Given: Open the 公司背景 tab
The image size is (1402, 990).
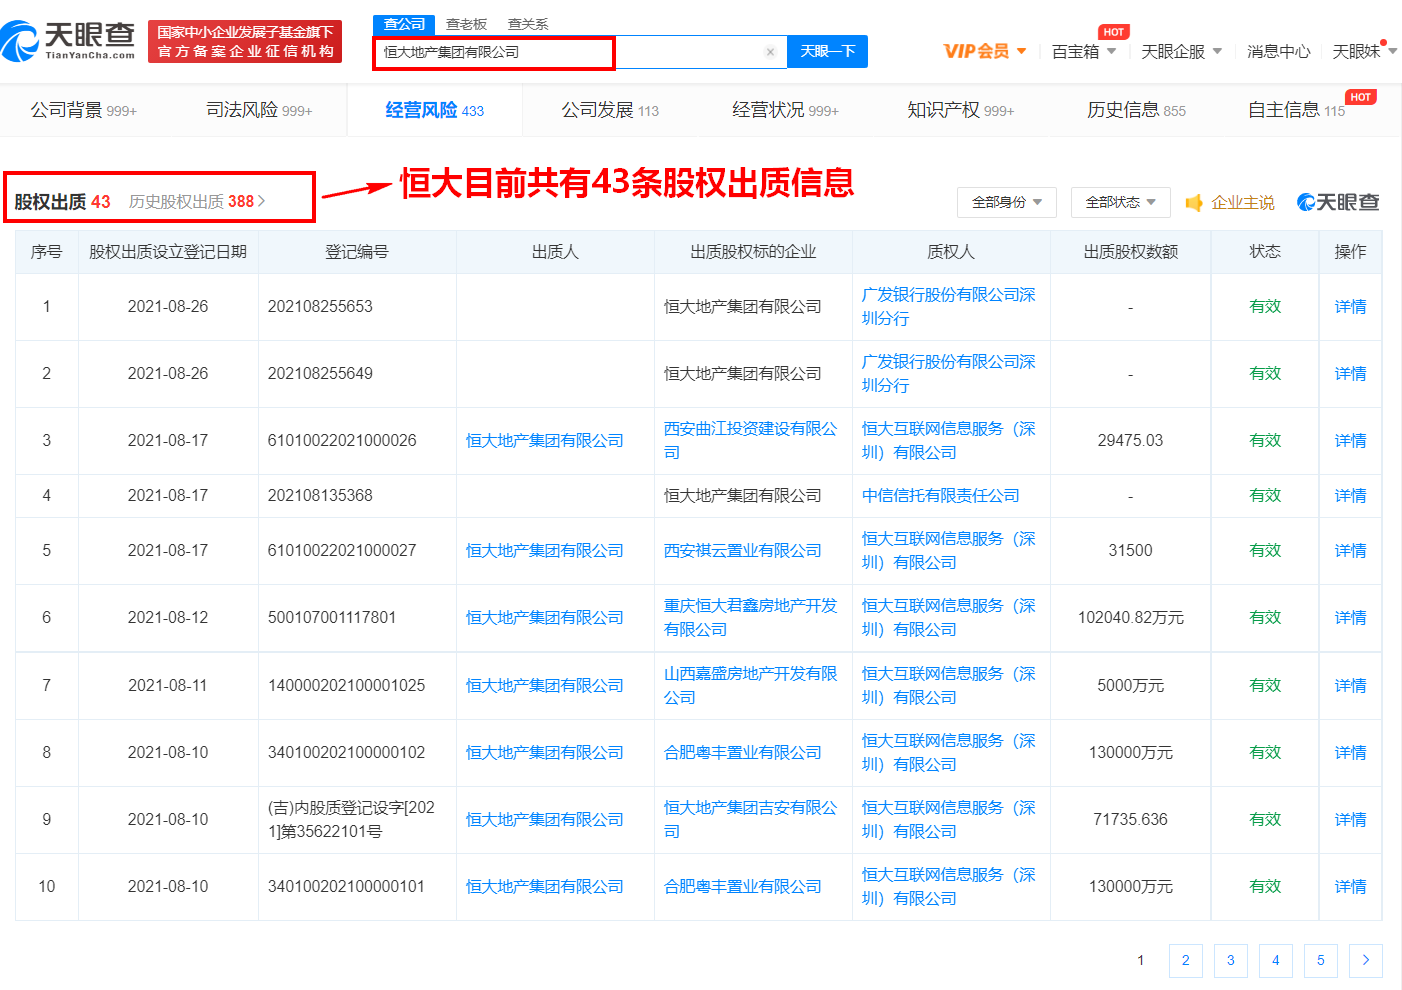Looking at the screenshot, I should pos(83,110).
